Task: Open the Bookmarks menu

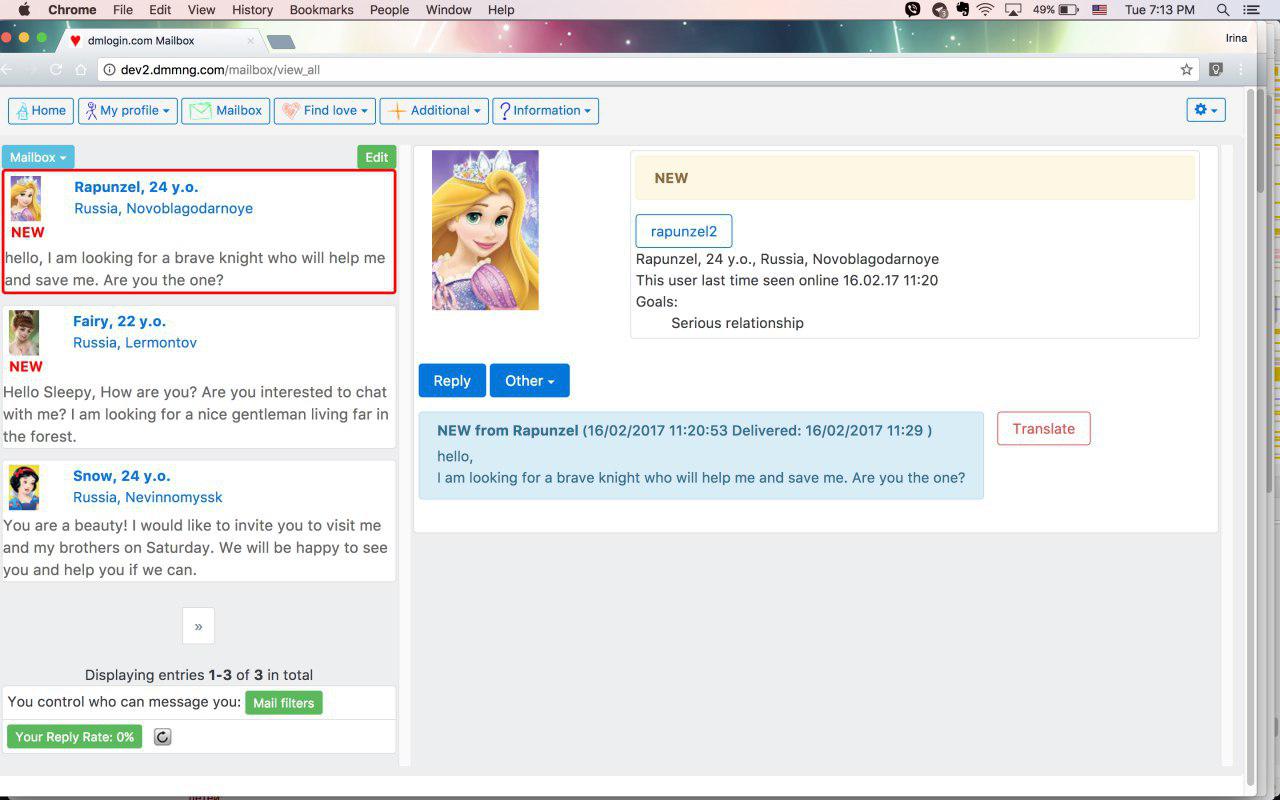Action: click(321, 10)
